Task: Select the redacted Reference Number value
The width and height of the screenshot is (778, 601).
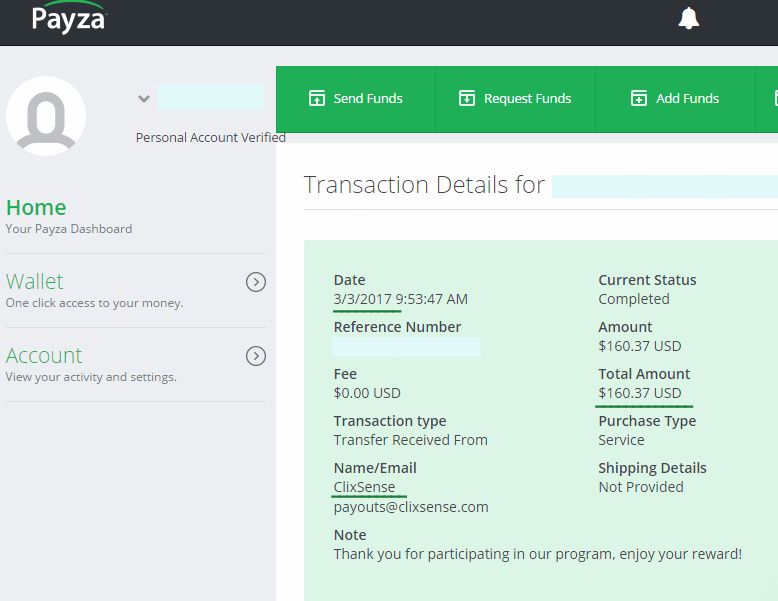Action: 406,347
